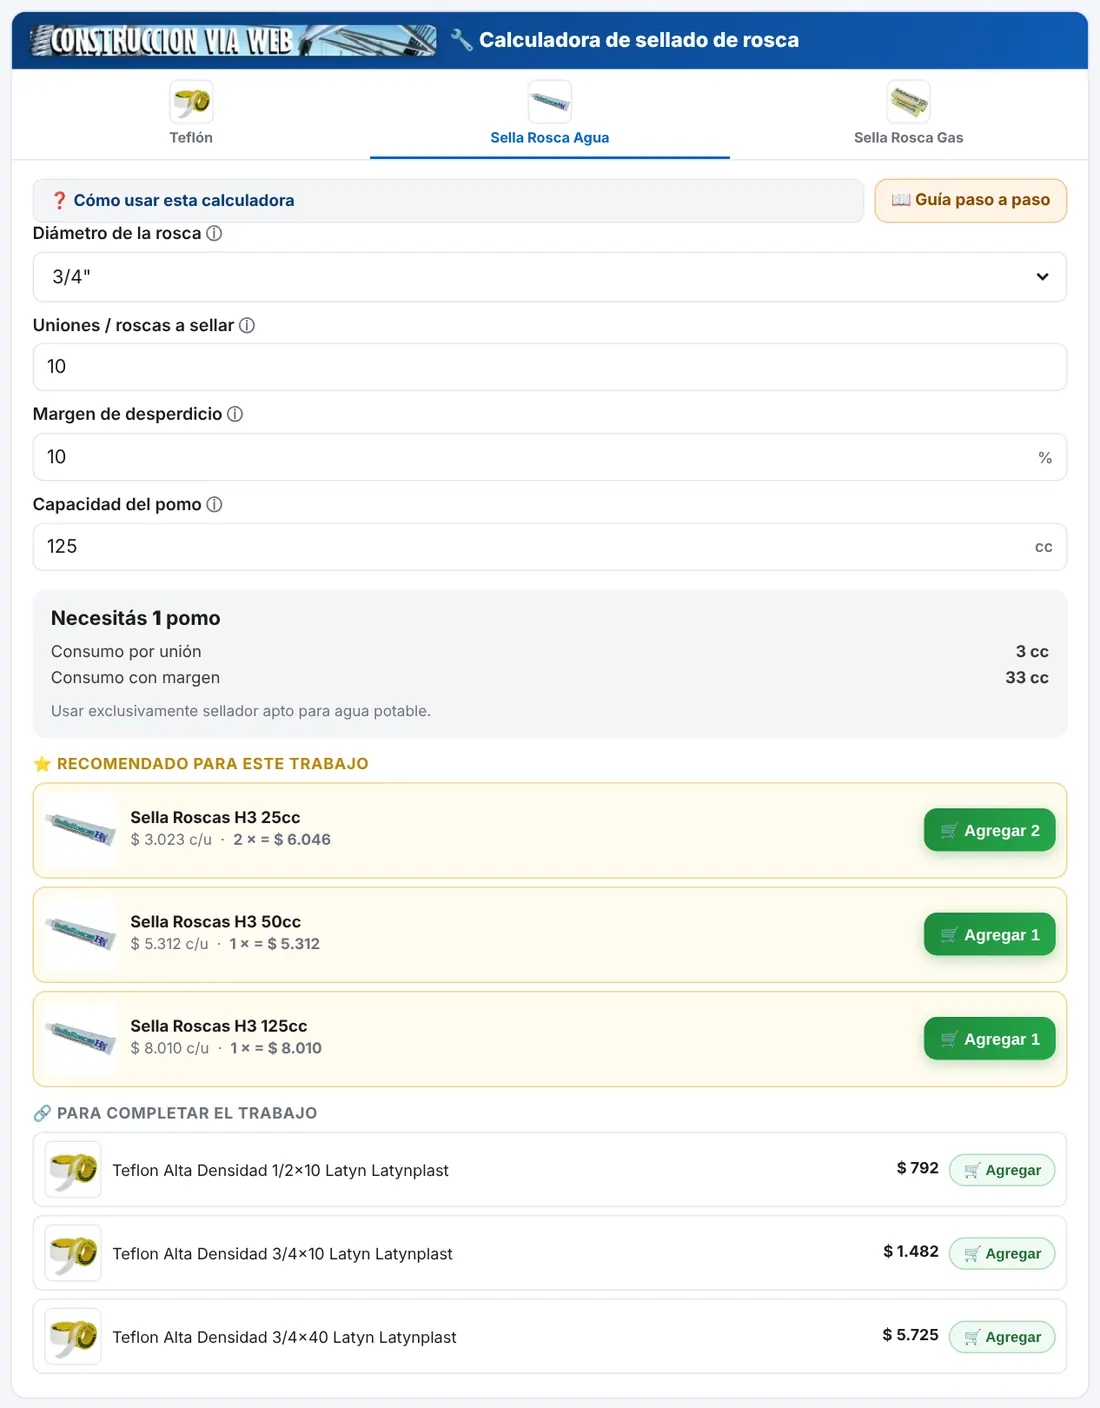Add 1 Sella Roscas H3 50cc to cart
The width and height of the screenshot is (1100, 1408).
coord(990,935)
